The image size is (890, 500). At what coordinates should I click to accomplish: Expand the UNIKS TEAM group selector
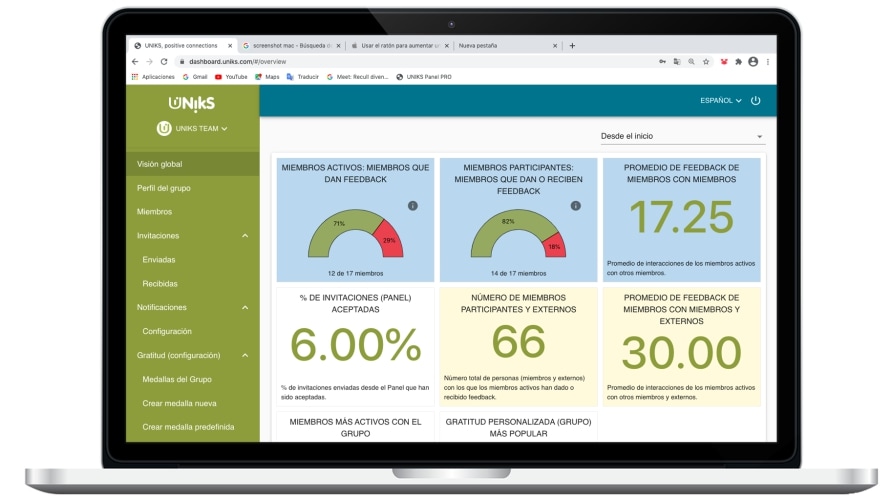tap(192, 128)
